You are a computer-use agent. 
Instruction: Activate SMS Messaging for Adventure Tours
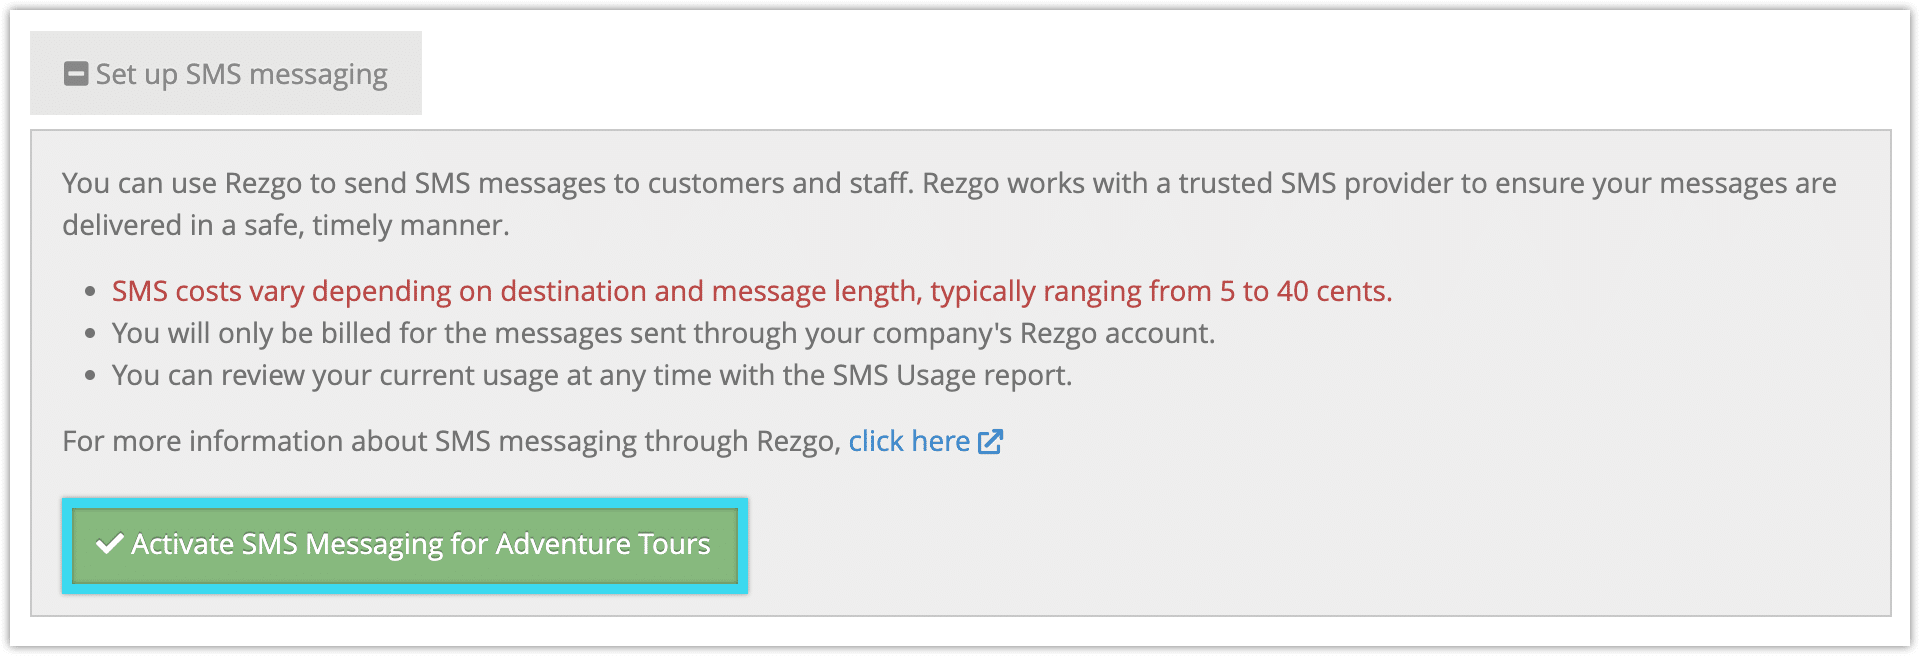405,545
